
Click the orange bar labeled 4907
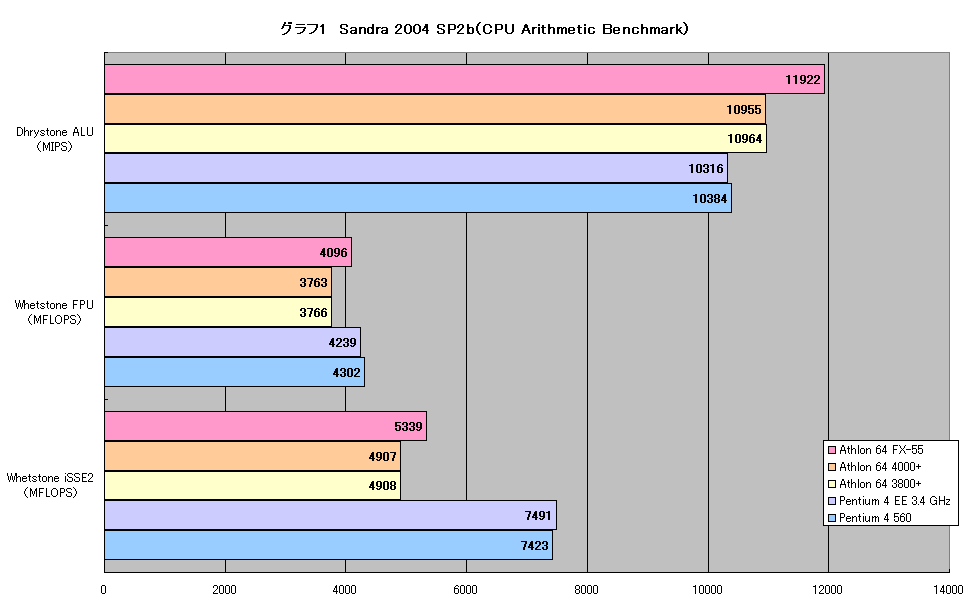tap(252, 456)
